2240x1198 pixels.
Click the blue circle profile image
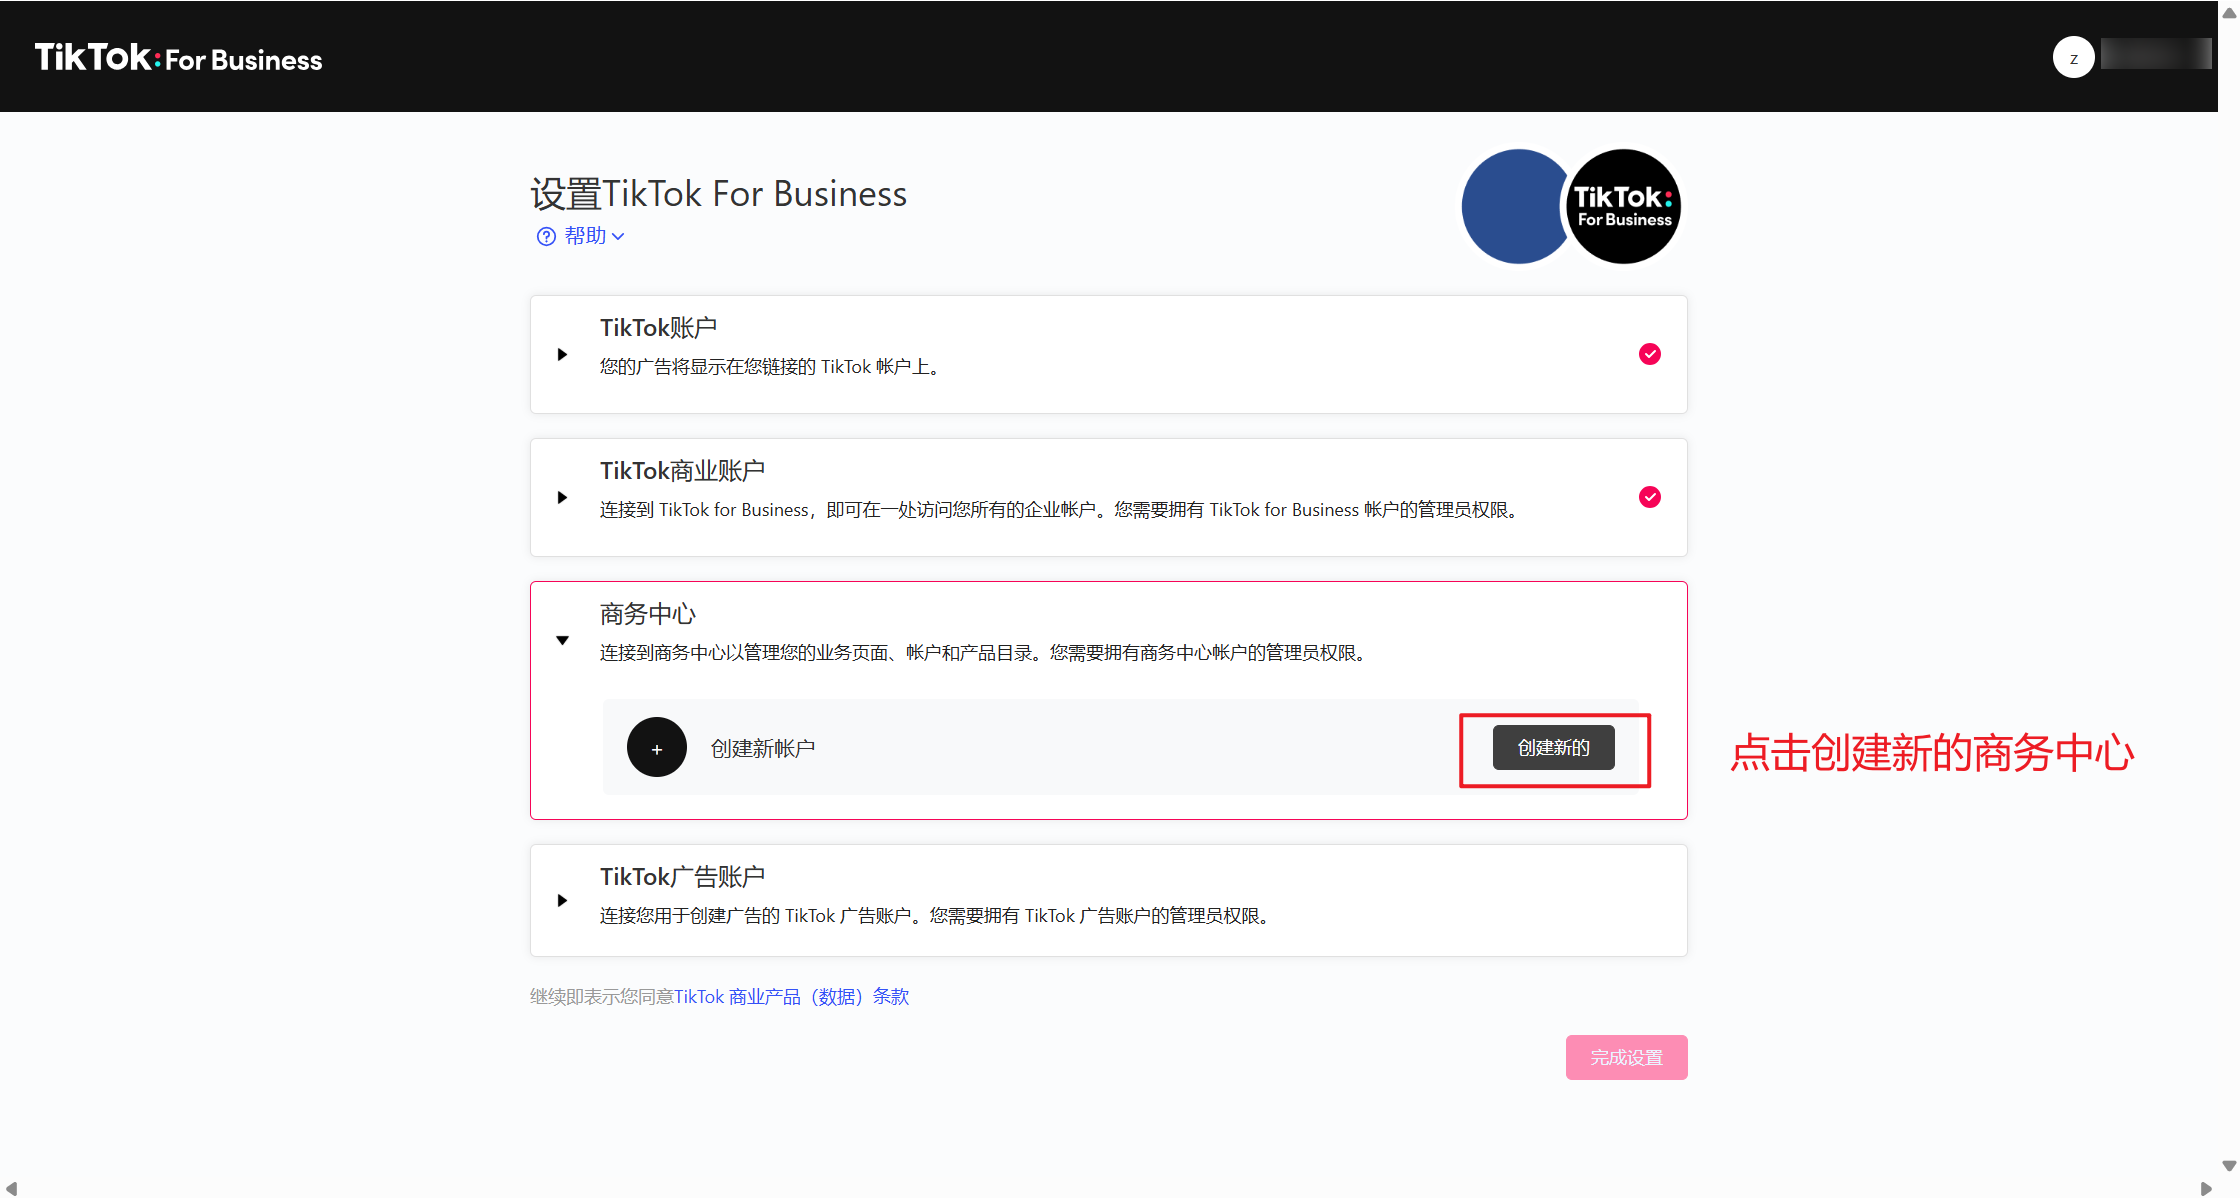pos(1512,207)
